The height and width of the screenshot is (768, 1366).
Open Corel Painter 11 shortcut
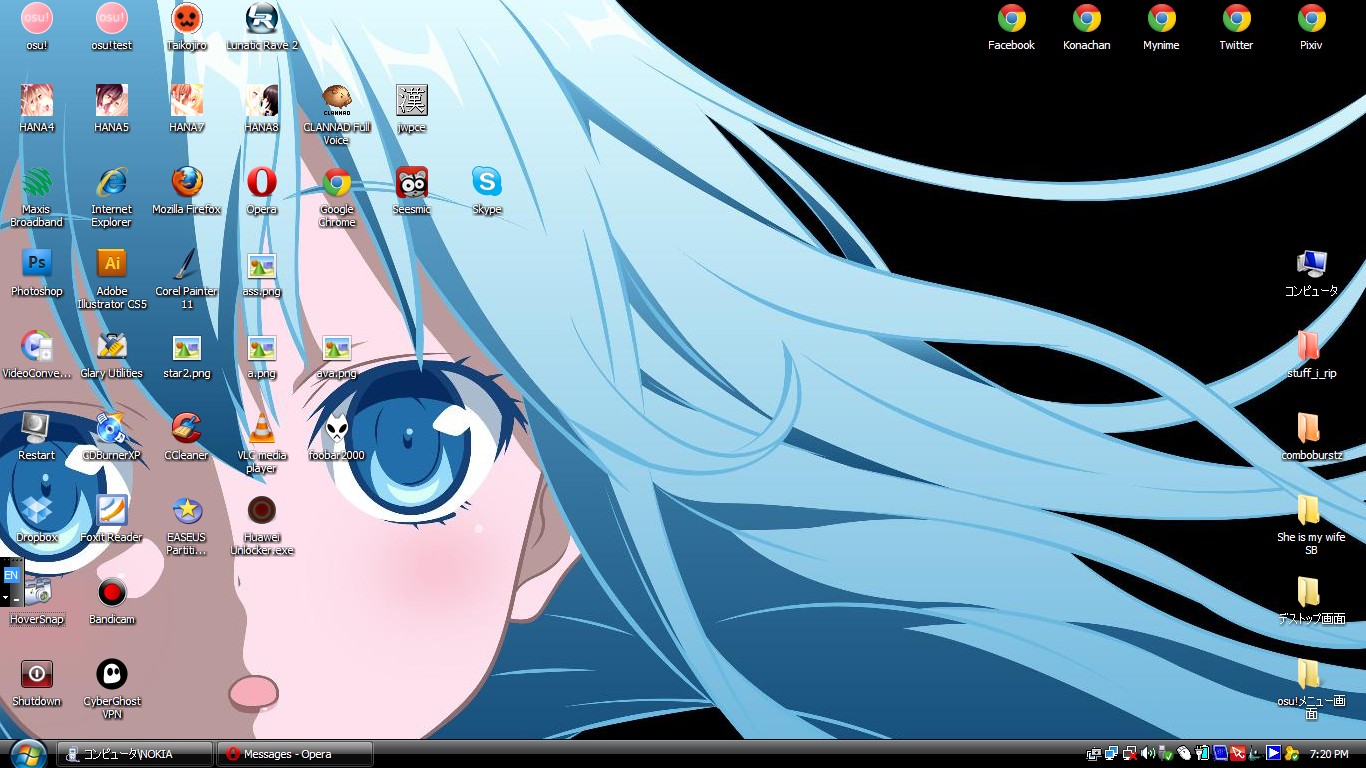point(186,279)
